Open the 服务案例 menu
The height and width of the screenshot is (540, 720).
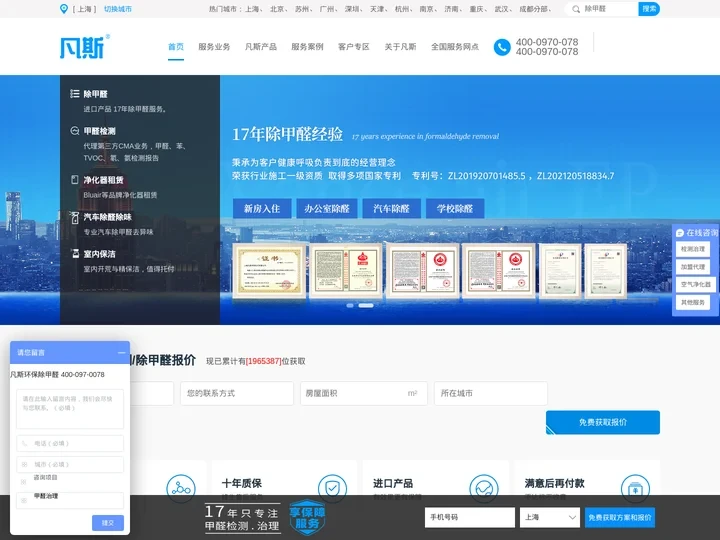coord(307,47)
